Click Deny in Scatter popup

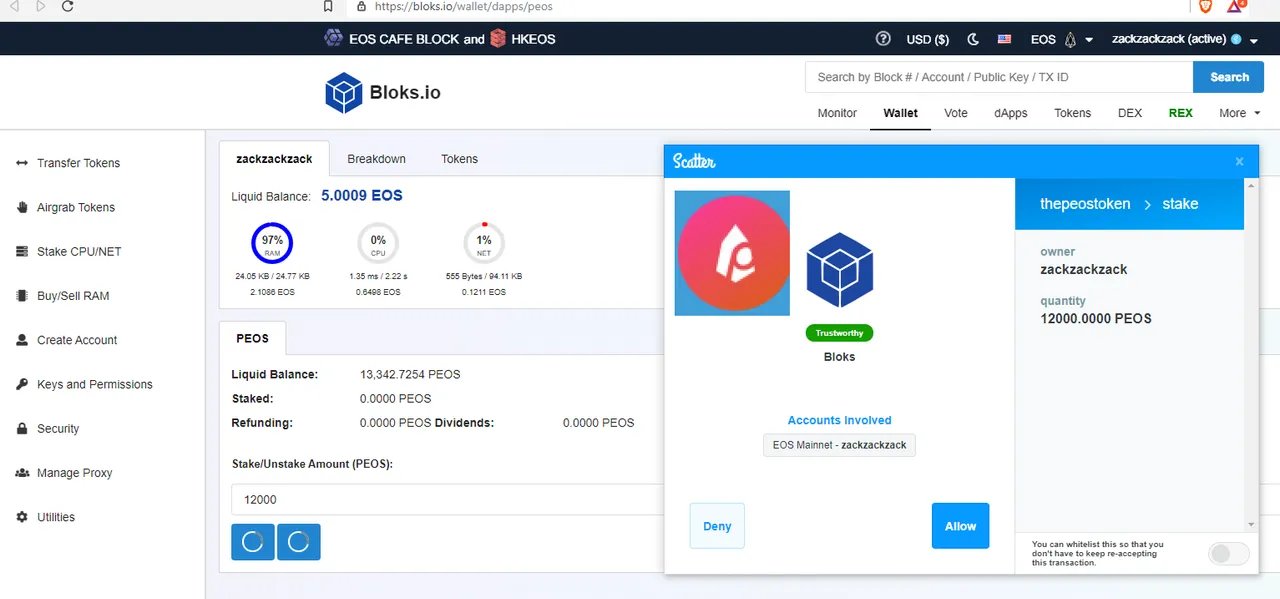(x=717, y=526)
